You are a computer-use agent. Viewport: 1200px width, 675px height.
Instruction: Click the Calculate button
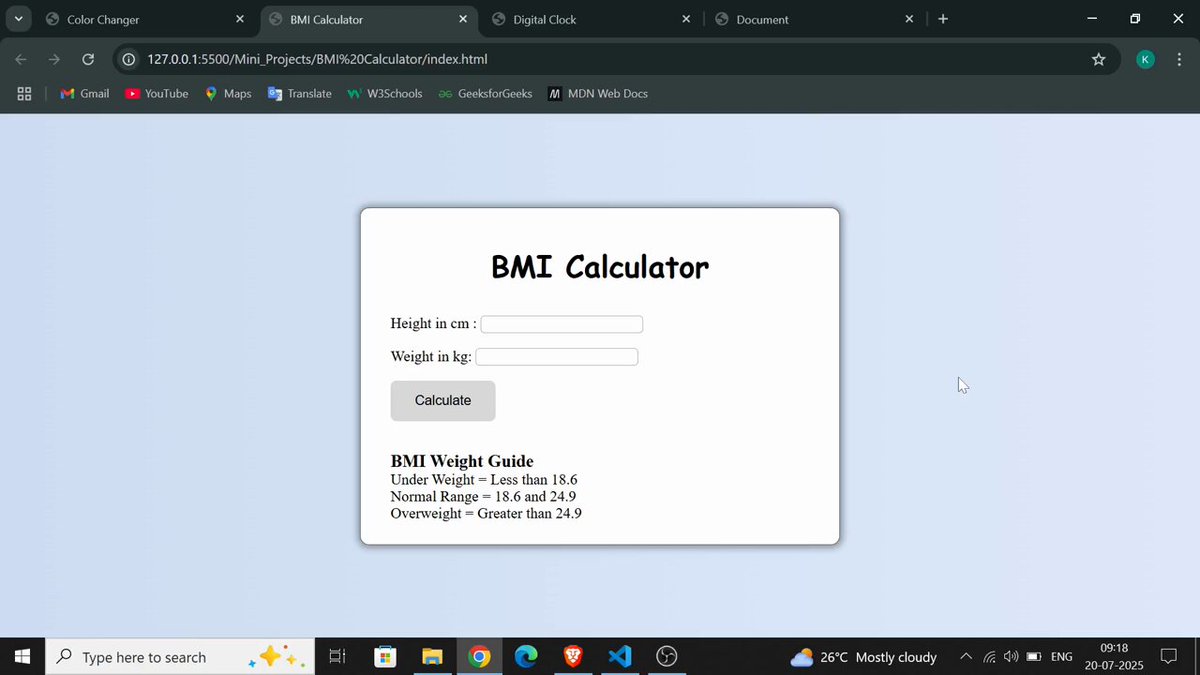point(443,401)
